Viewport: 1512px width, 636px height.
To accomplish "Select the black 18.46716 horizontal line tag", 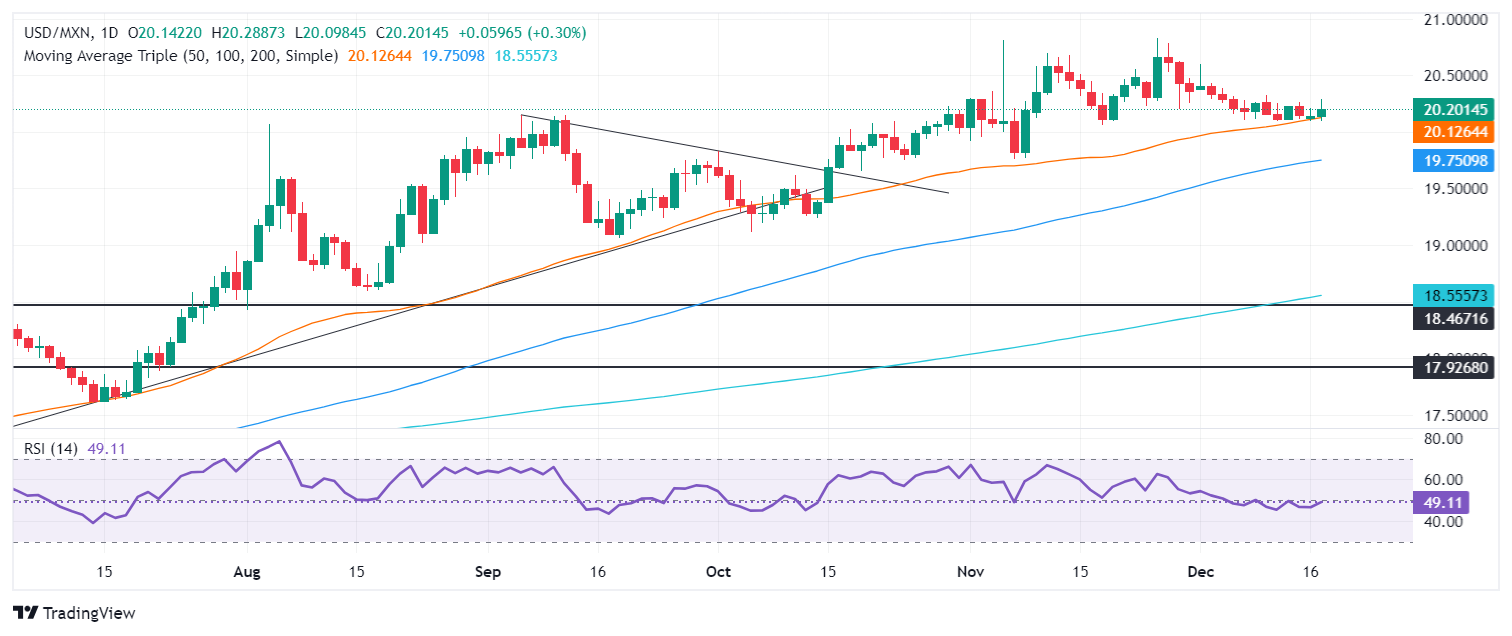I will 1455,318.
